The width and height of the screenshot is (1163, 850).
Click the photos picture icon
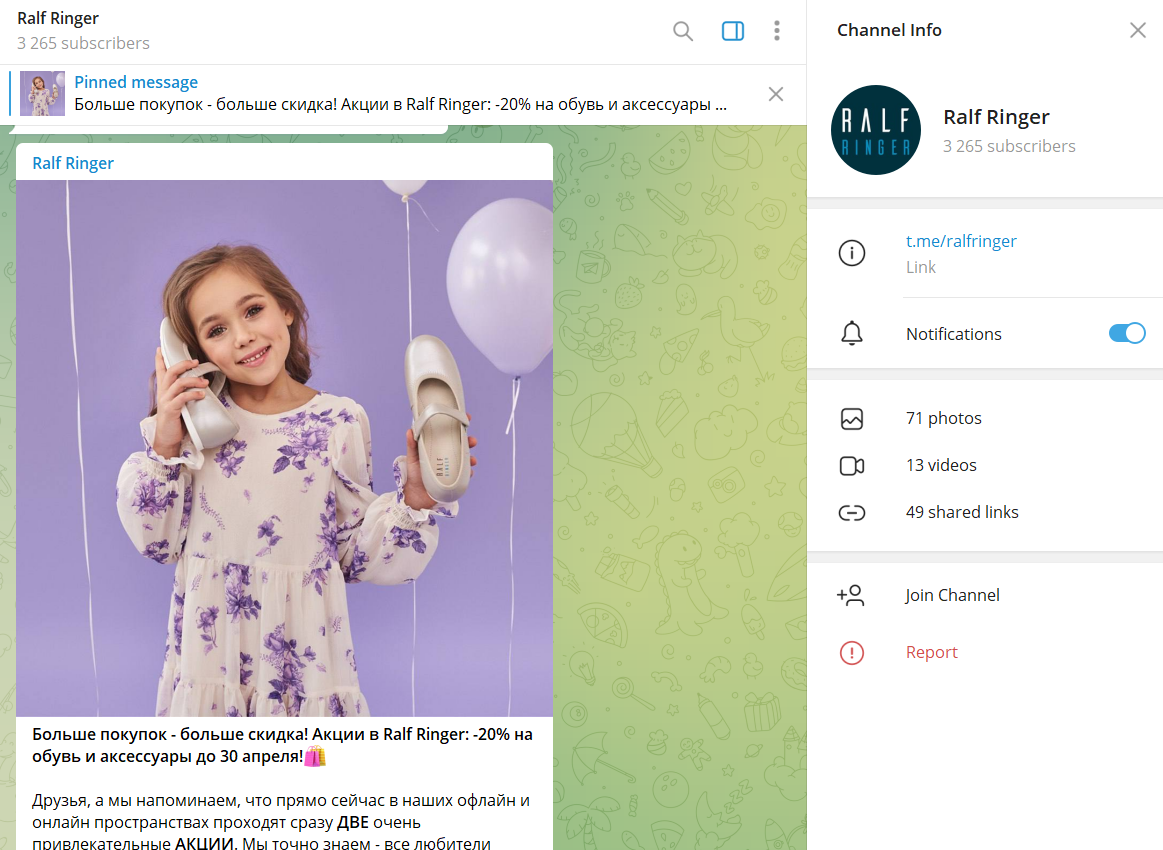point(851,419)
